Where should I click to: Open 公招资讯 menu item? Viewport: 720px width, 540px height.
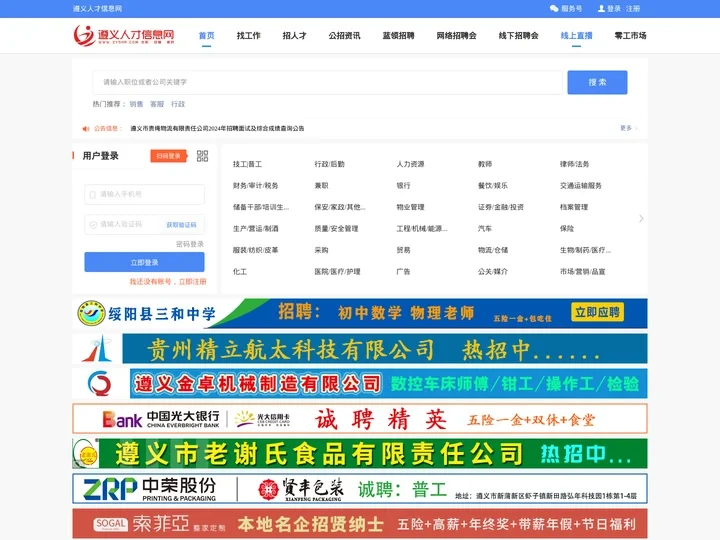point(344,35)
